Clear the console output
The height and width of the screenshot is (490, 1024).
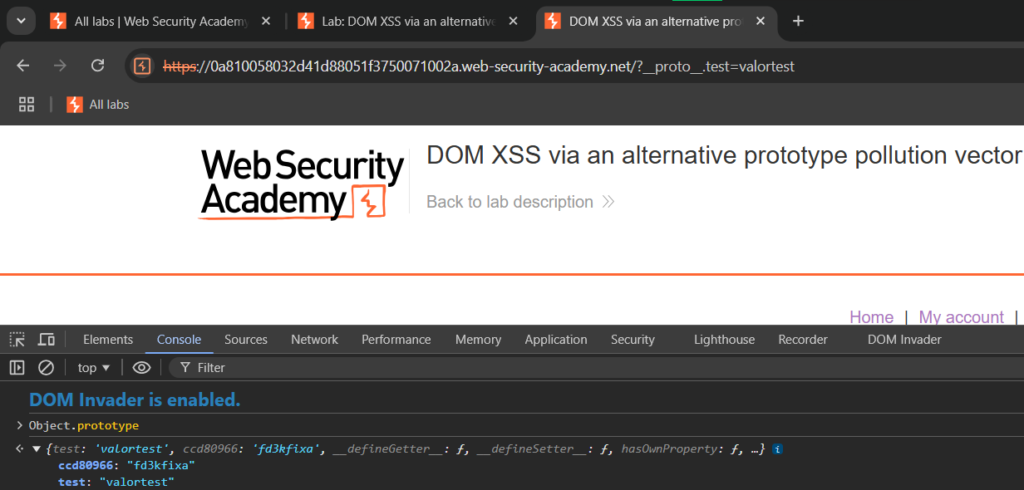[x=46, y=368]
